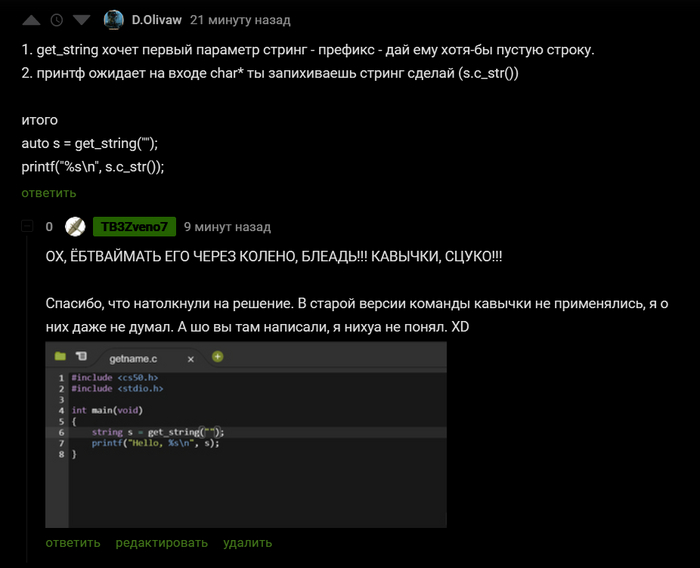Click the '9 минут назад' timestamp
This screenshot has height=568, width=700.
point(227,227)
